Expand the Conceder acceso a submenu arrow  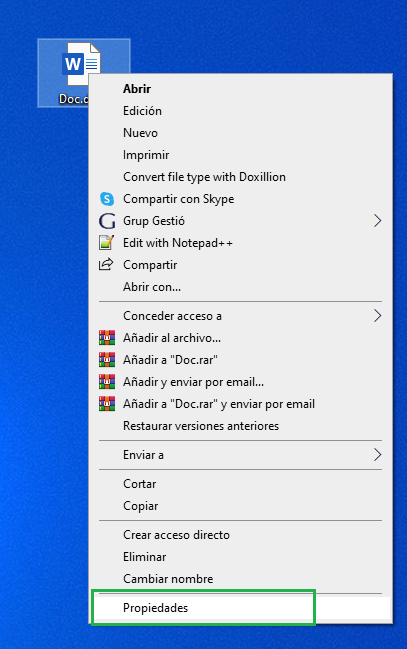[x=377, y=316]
